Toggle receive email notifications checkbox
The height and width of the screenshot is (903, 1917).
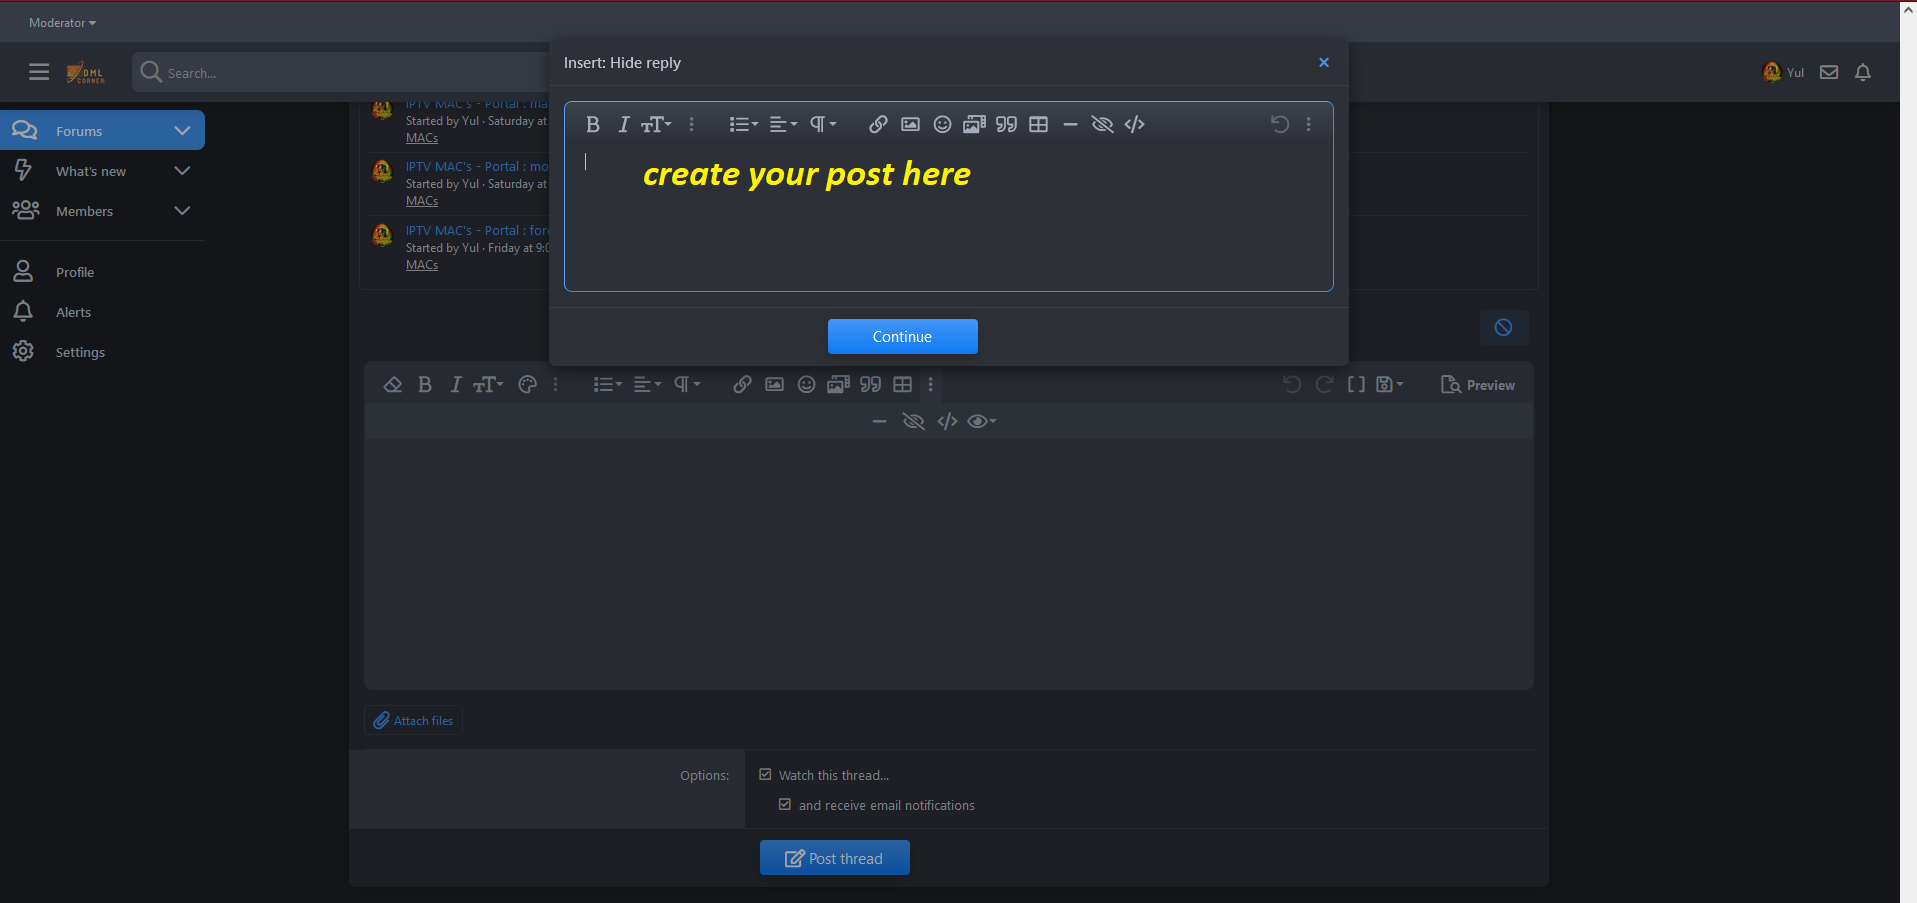[x=785, y=804]
